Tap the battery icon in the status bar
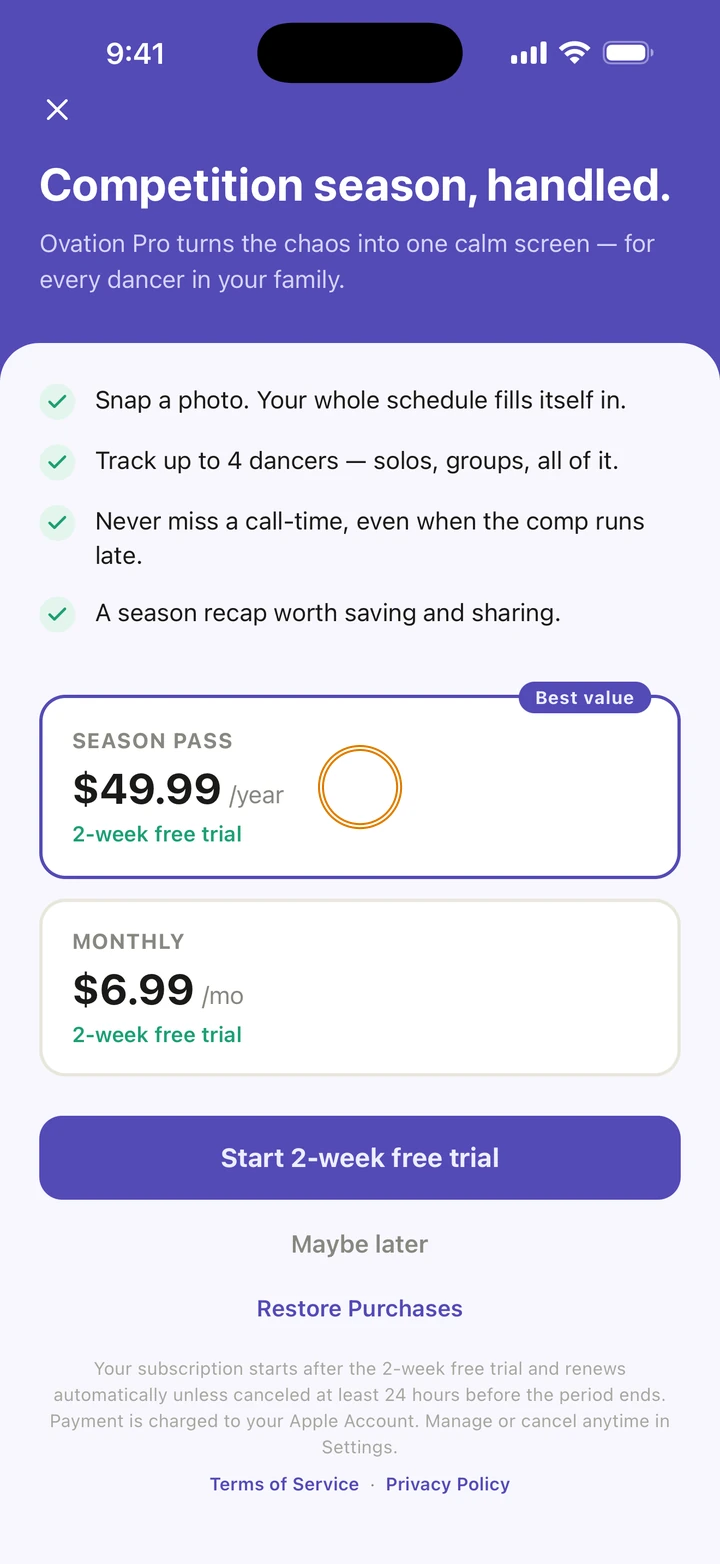 [628, 53]
